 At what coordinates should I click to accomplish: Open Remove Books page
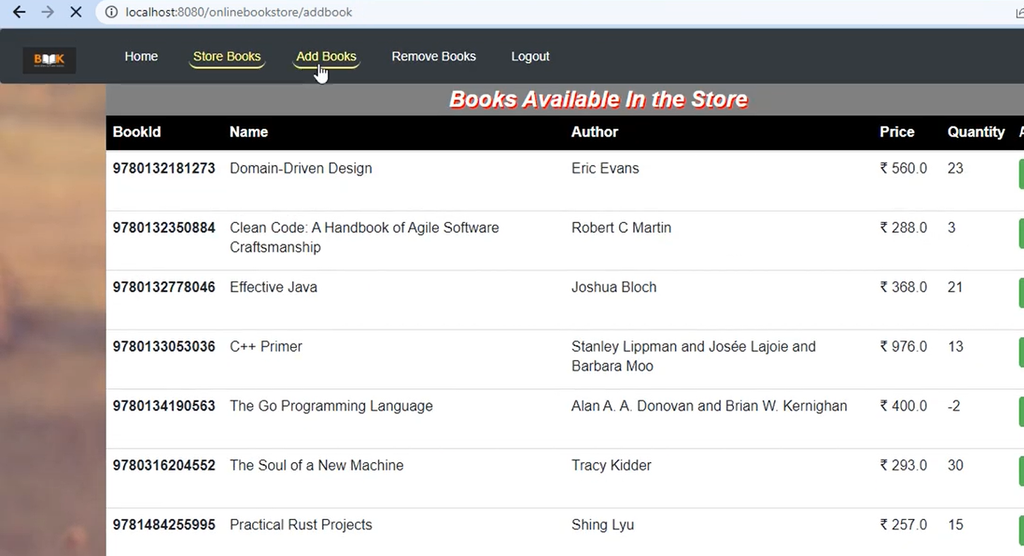pos(434,56)
